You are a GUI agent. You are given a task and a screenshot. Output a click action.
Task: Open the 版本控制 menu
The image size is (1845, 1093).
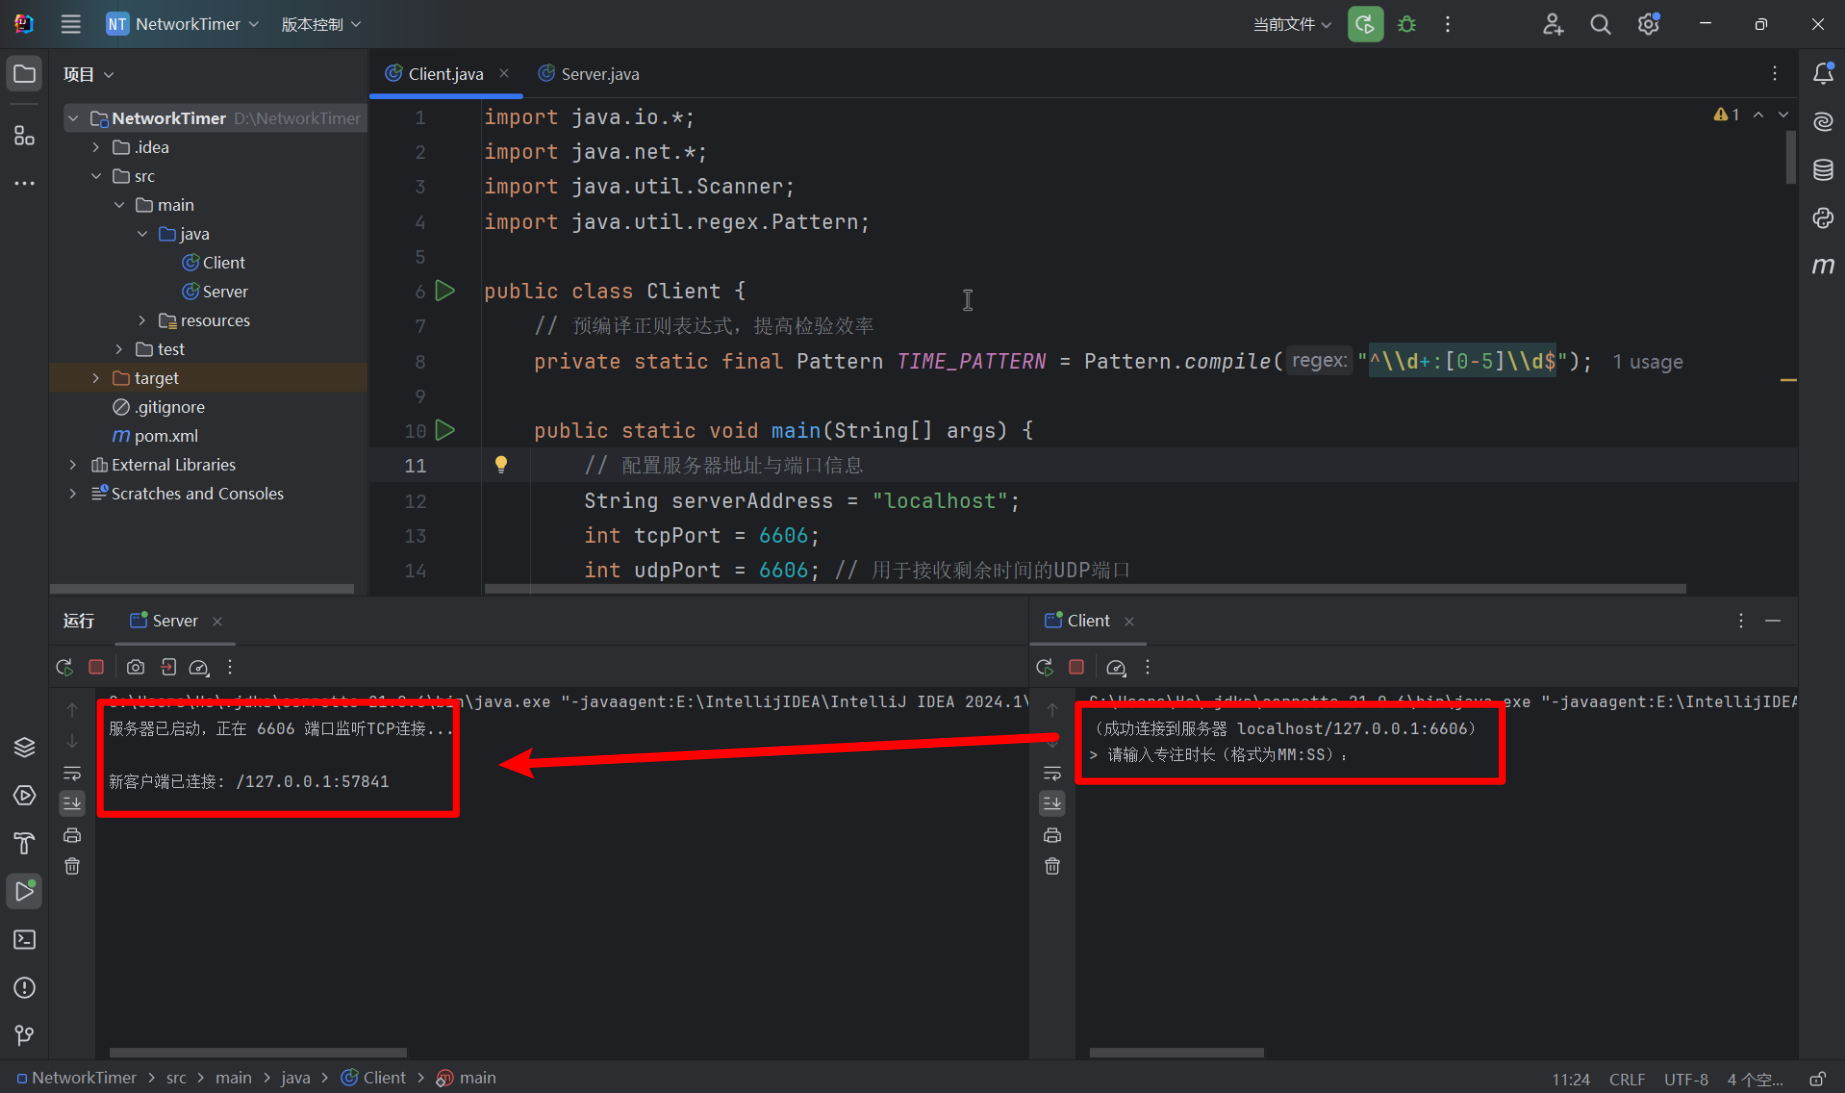click(x=320, y=24)
